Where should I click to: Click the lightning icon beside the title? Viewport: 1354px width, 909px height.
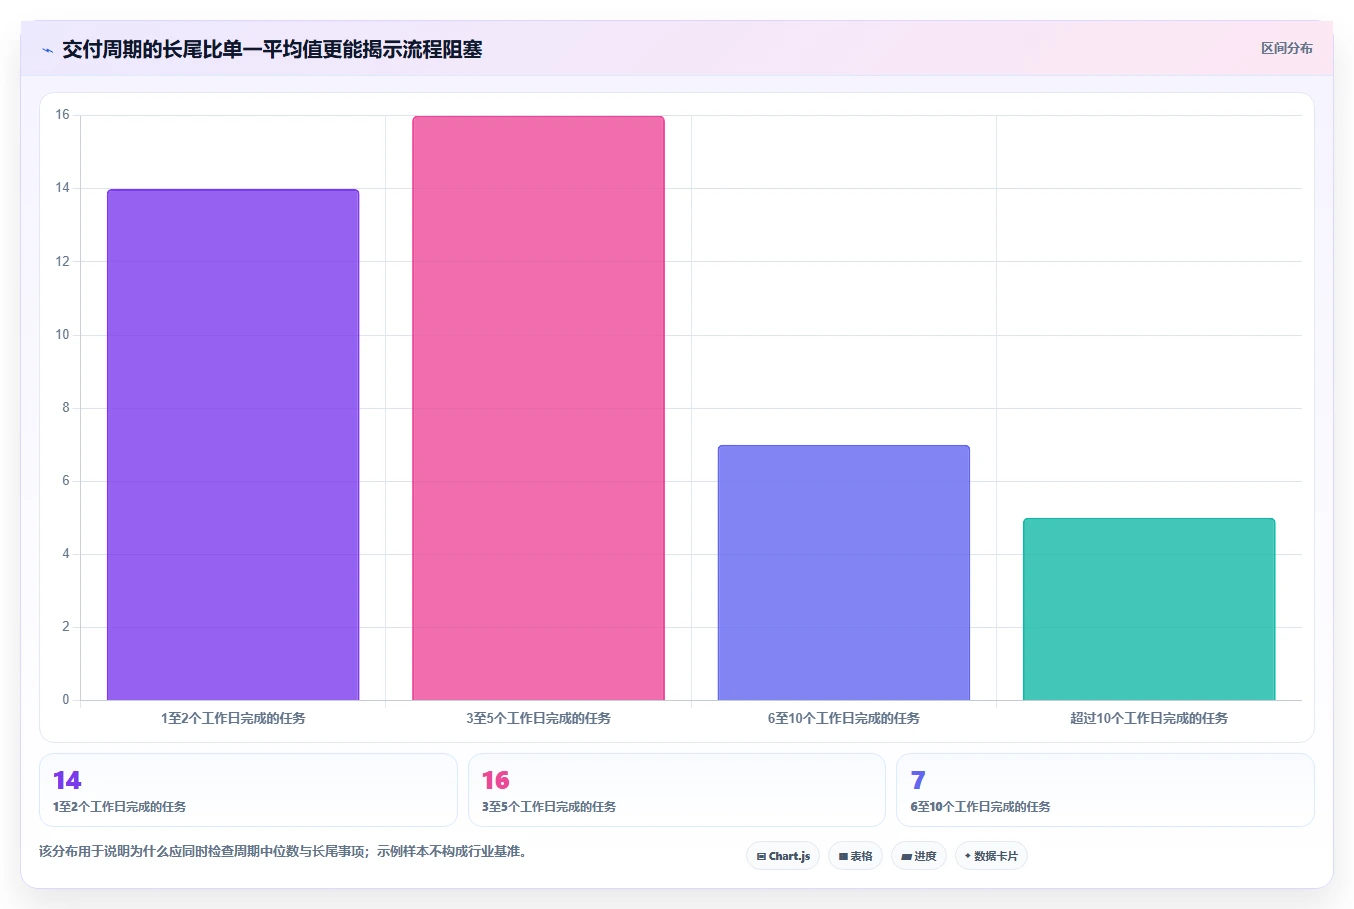click(x=47, y=50)
